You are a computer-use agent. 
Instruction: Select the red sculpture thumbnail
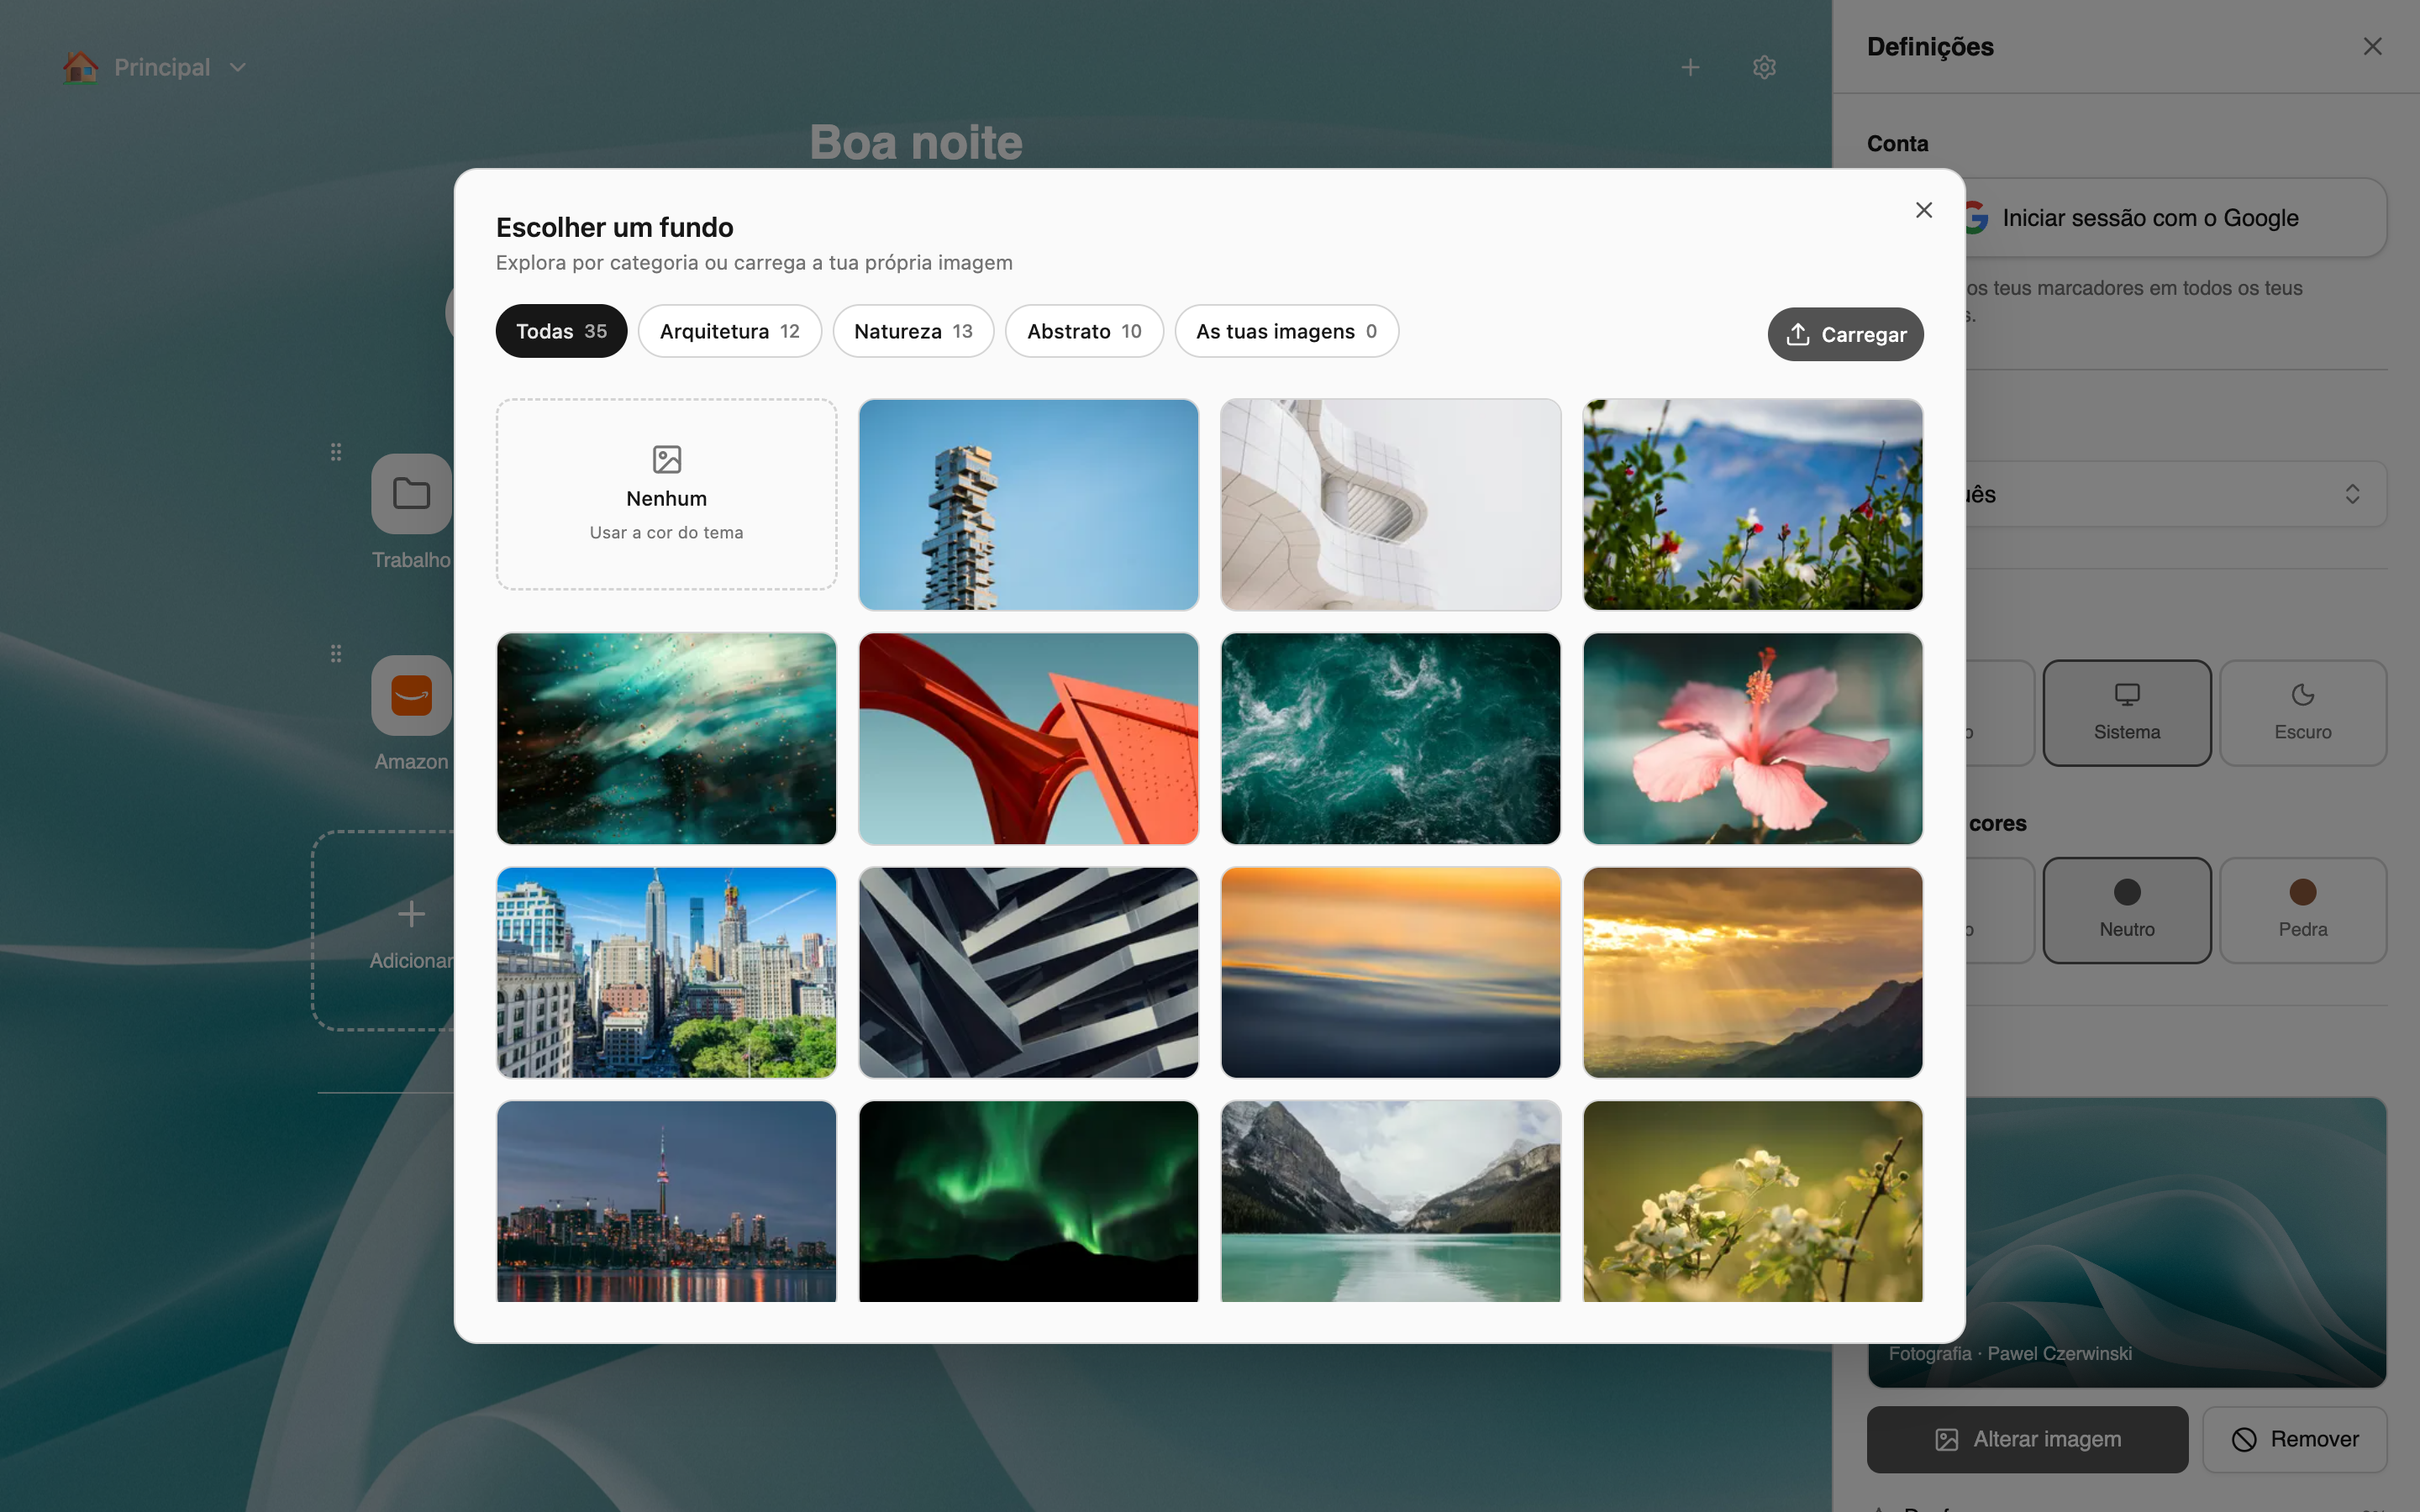[1028, 739]
